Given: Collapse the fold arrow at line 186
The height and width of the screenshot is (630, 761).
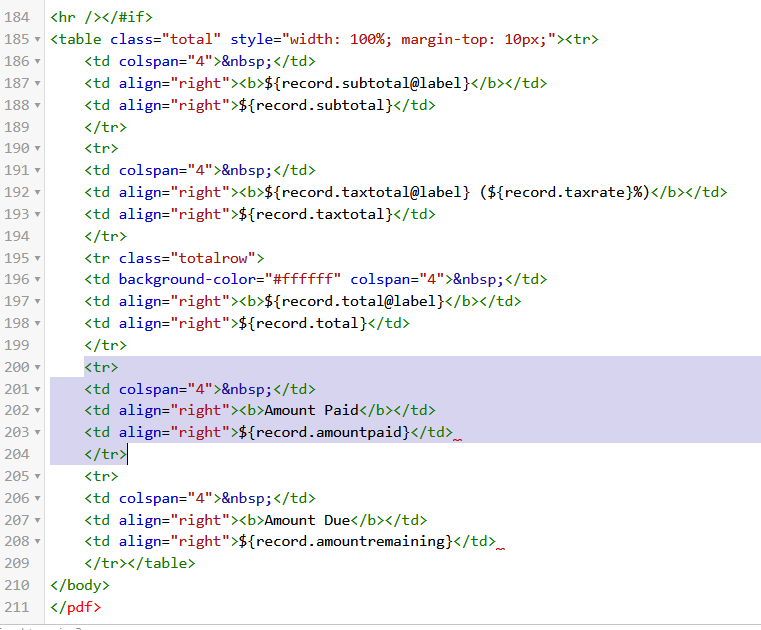Looking at the screenshot, I should pyautogui.click(x=37, y=62).
